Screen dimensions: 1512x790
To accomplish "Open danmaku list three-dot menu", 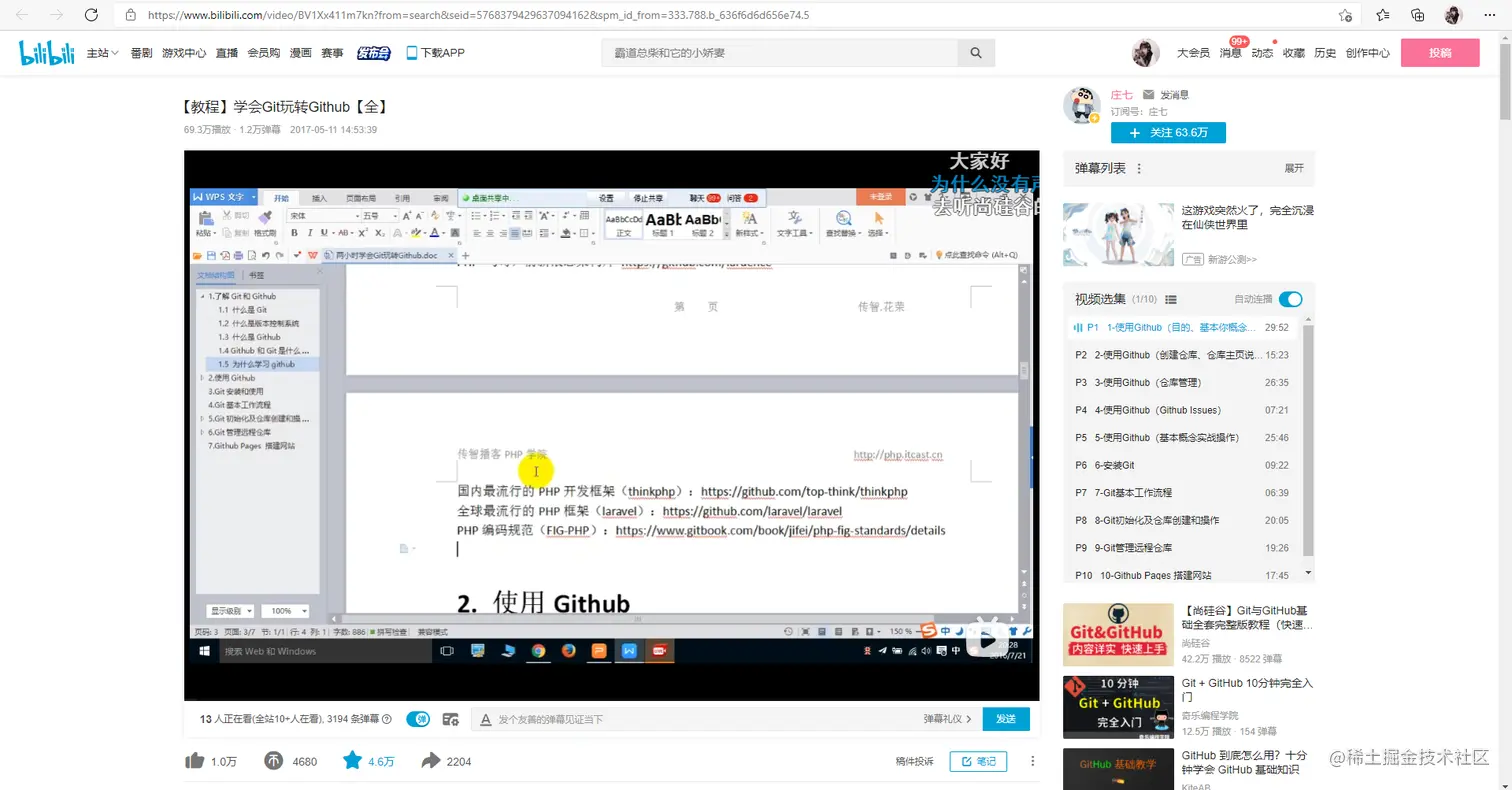I will [1139, 169].
